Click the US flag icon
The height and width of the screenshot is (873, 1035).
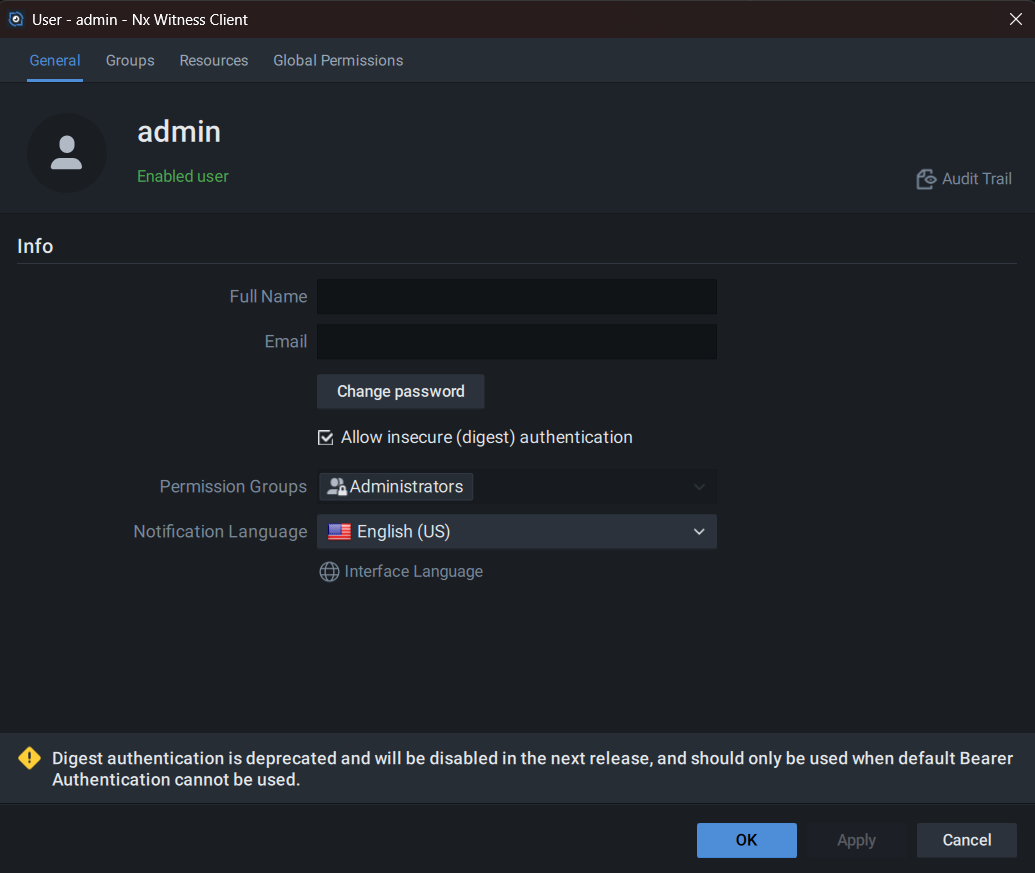(x=339, y=532)
